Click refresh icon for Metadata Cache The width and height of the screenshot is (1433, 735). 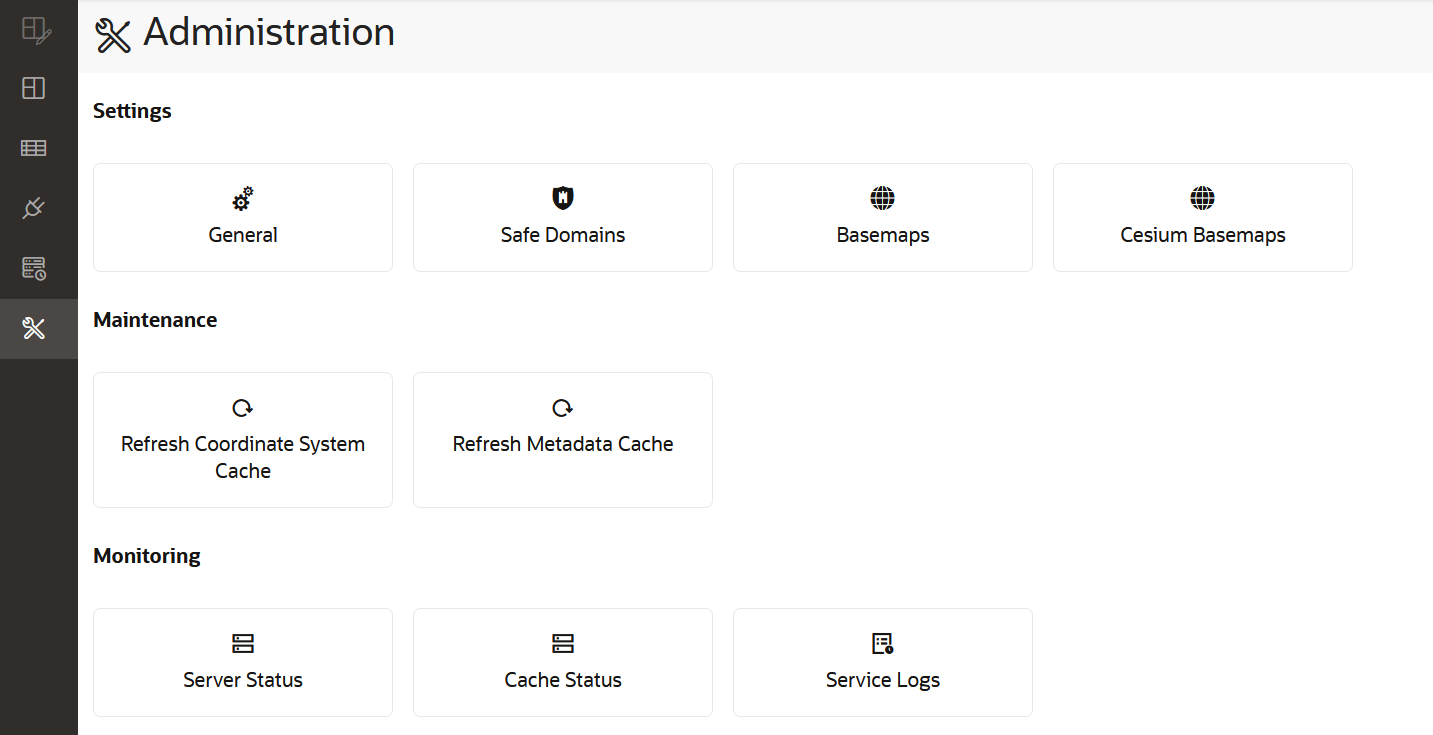point(563,408)
